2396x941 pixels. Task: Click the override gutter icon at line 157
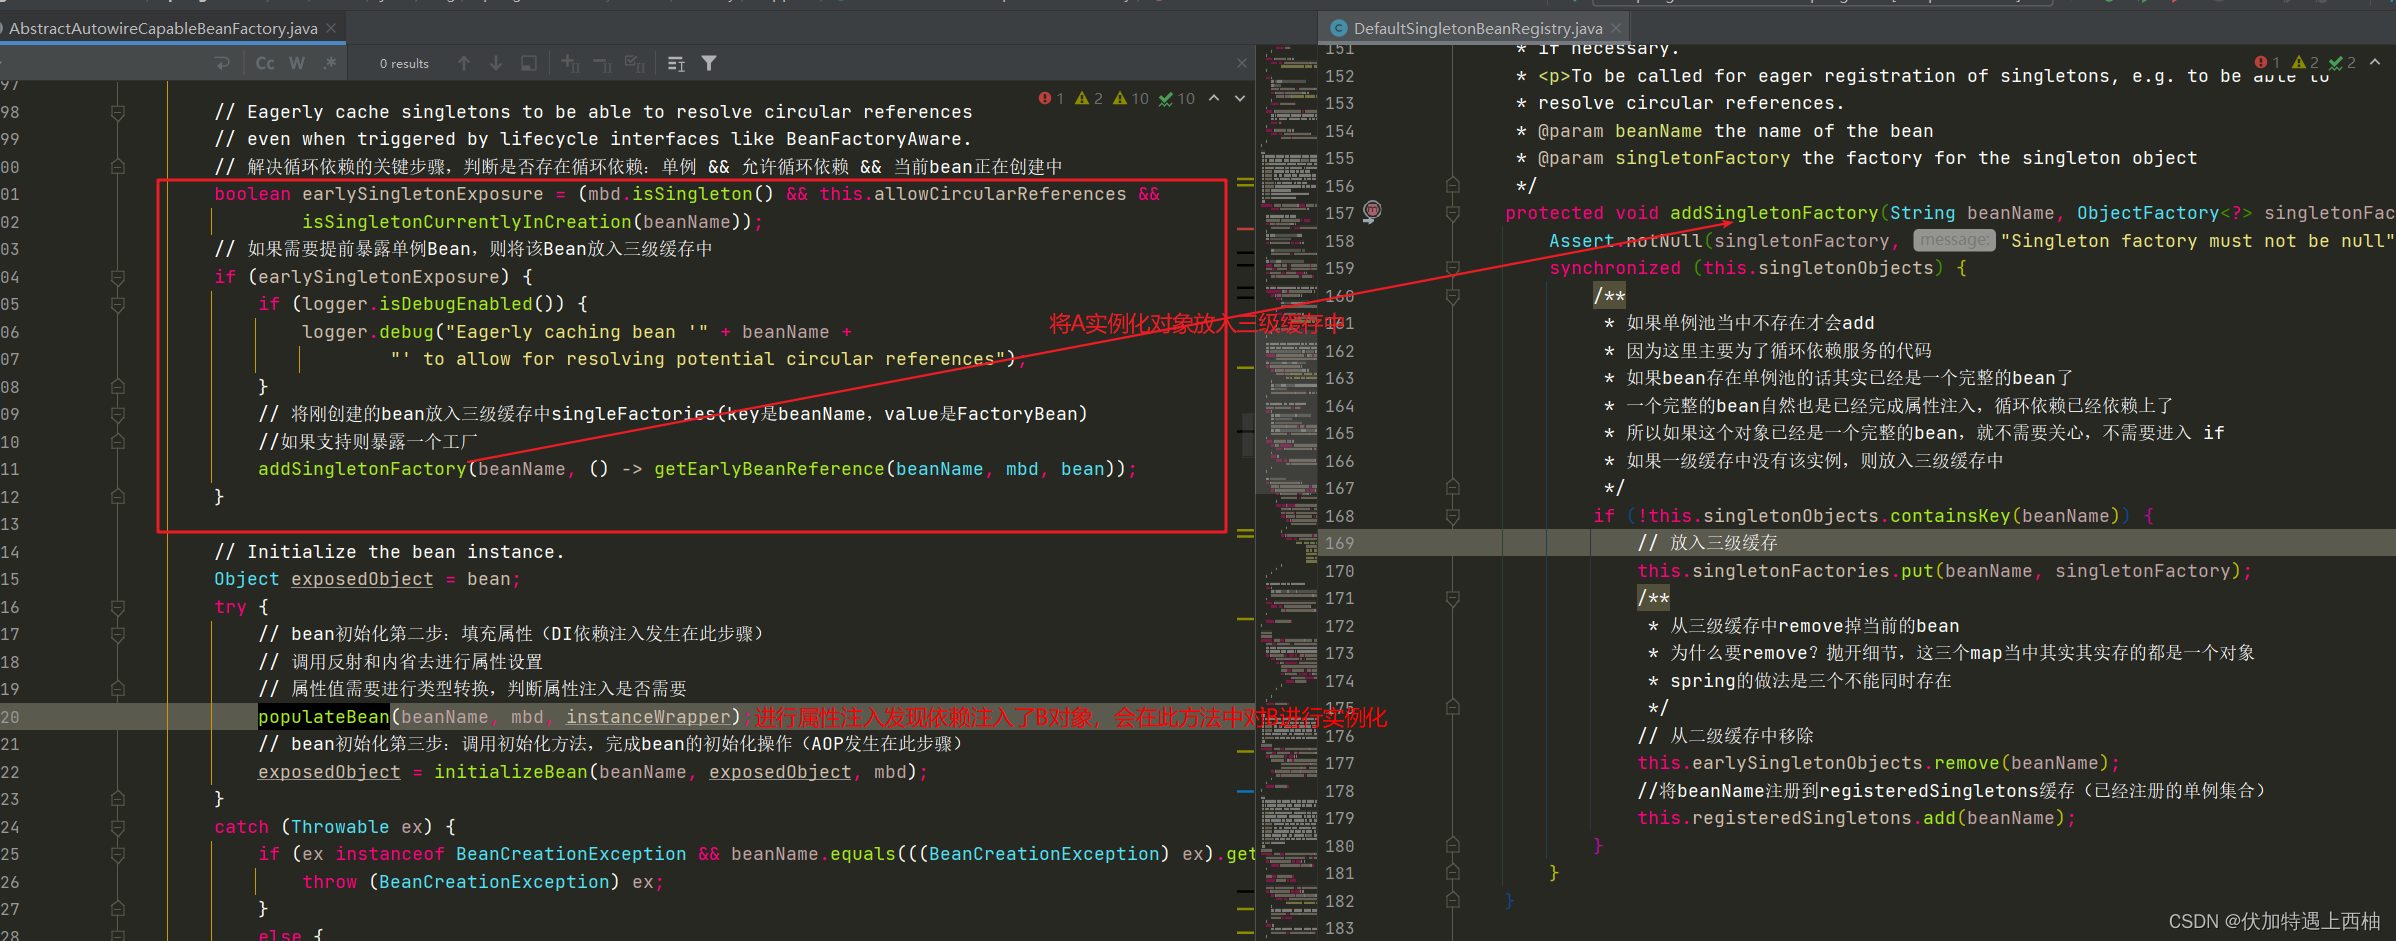point(1372,211)
